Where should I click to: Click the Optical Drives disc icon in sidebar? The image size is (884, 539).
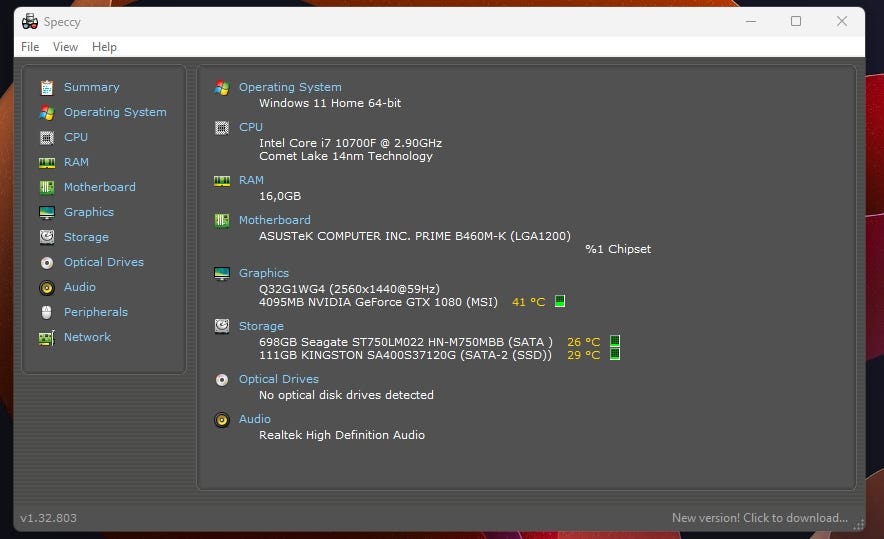pyautogui.click(x=47, y=262)
